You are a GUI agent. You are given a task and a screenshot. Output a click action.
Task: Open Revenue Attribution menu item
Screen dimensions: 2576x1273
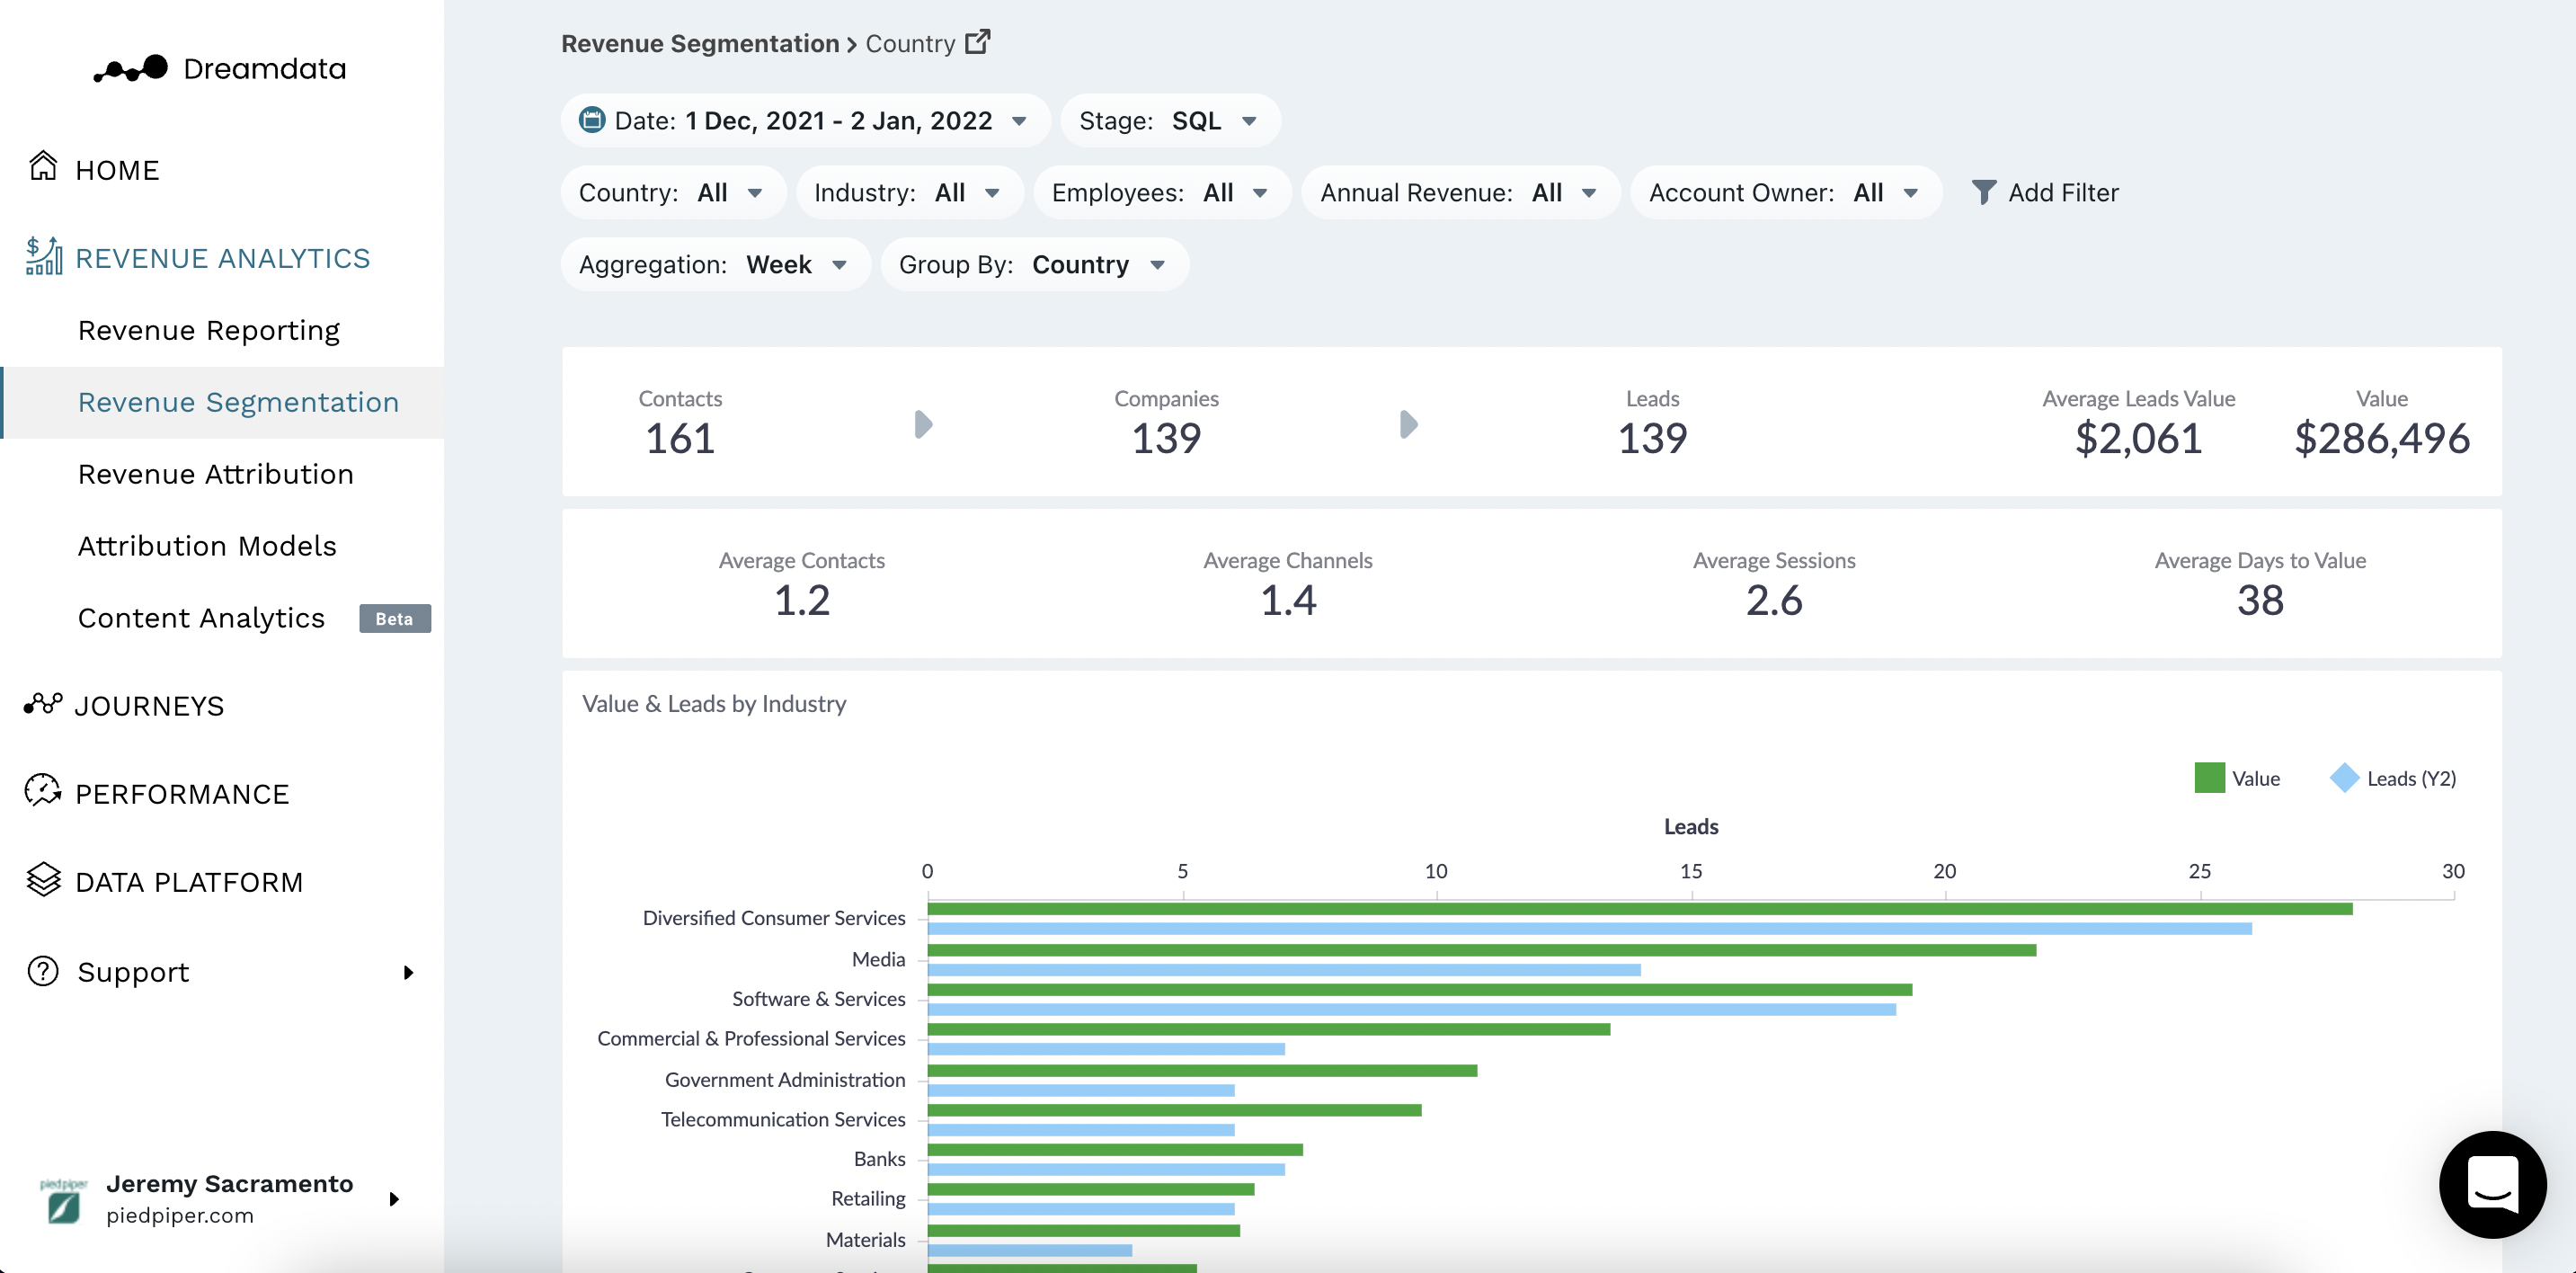pos(215,474)
